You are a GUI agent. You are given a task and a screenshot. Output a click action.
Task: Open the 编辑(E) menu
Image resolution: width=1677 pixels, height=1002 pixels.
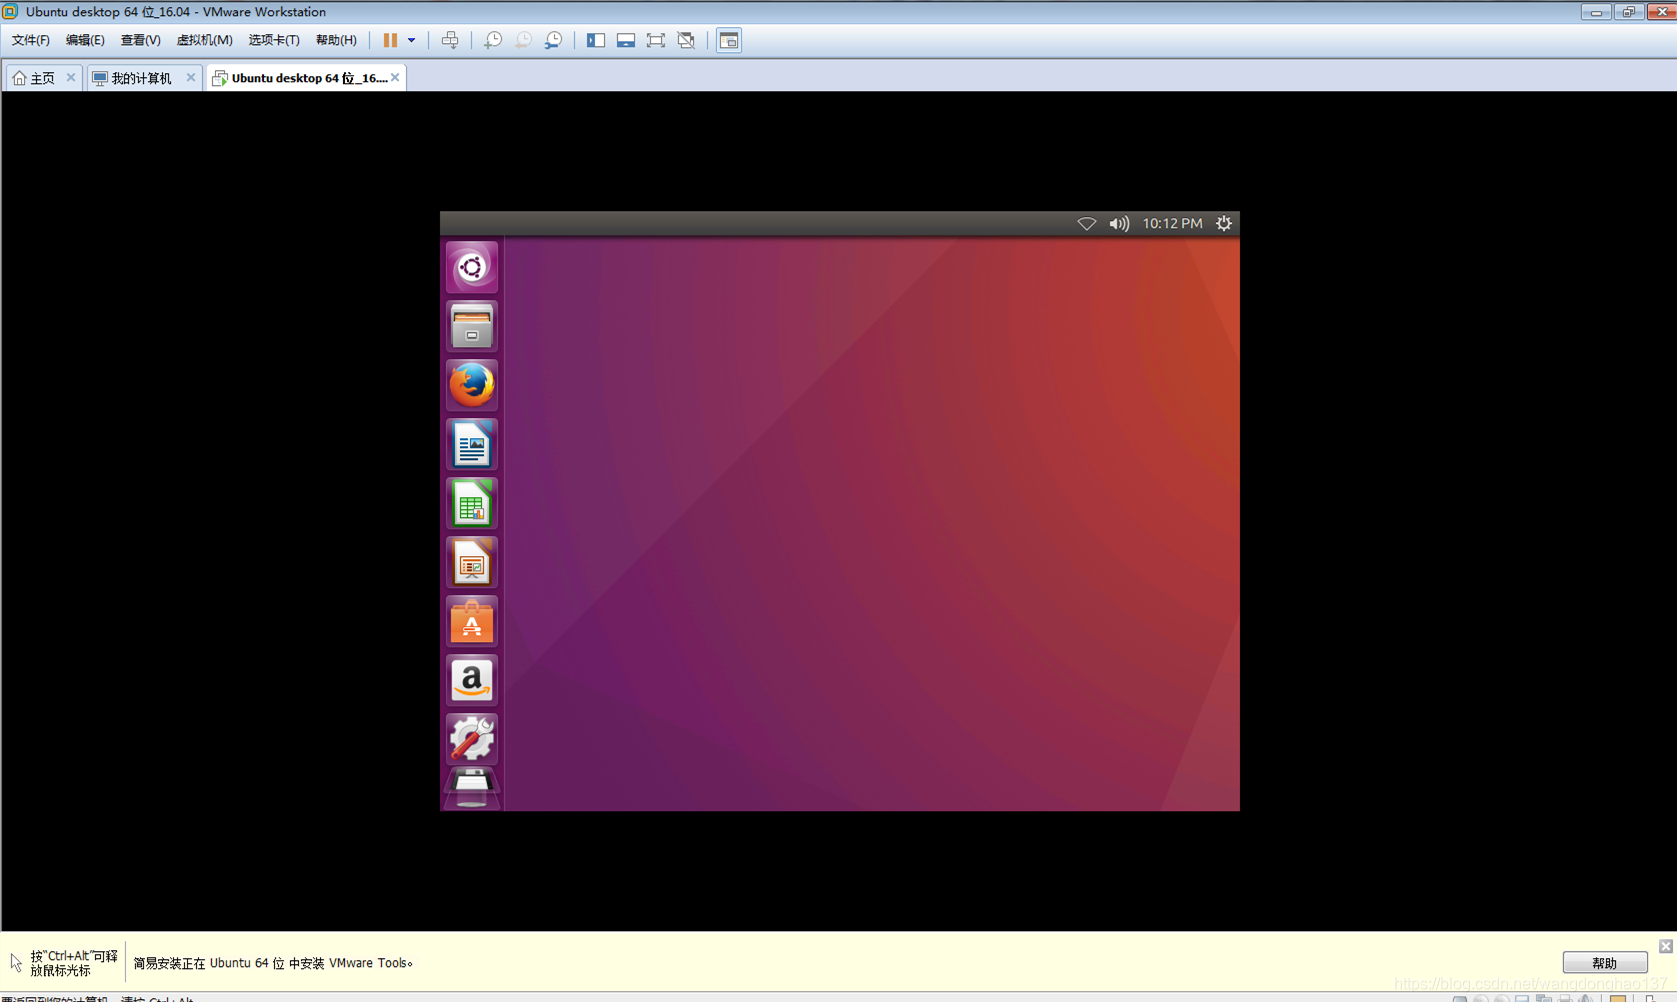(85, 40)
